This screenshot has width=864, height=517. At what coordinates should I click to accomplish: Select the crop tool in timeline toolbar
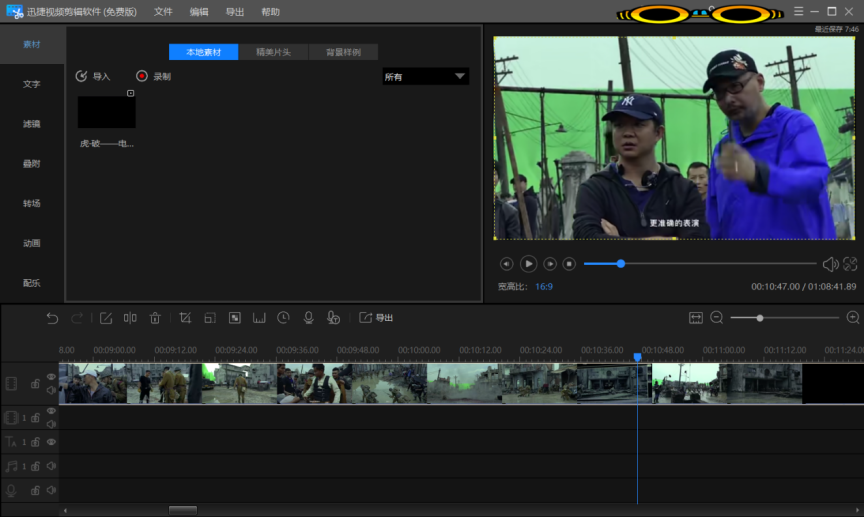point(185,318)
